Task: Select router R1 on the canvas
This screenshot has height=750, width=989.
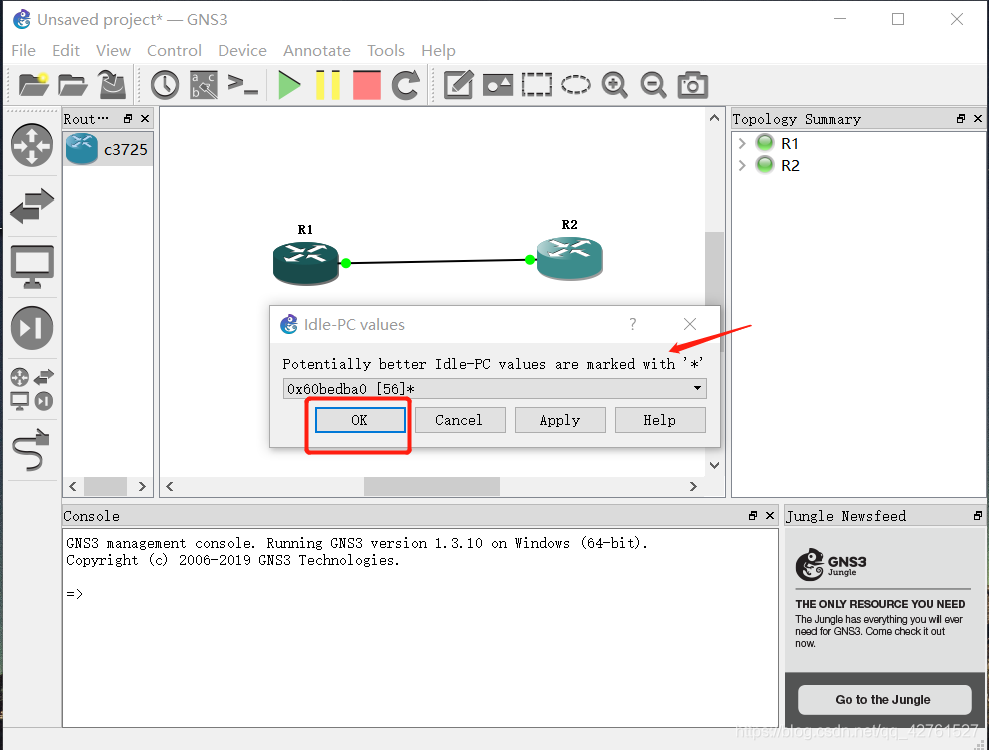Action: [306, 263]
